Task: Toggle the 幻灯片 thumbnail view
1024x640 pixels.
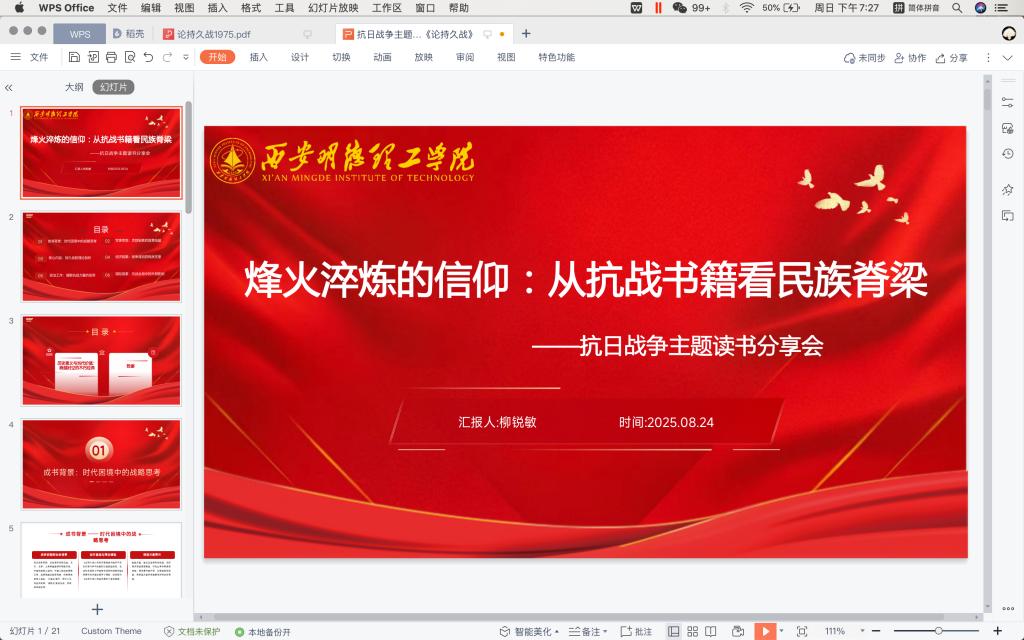Action: tap(113, 87)
